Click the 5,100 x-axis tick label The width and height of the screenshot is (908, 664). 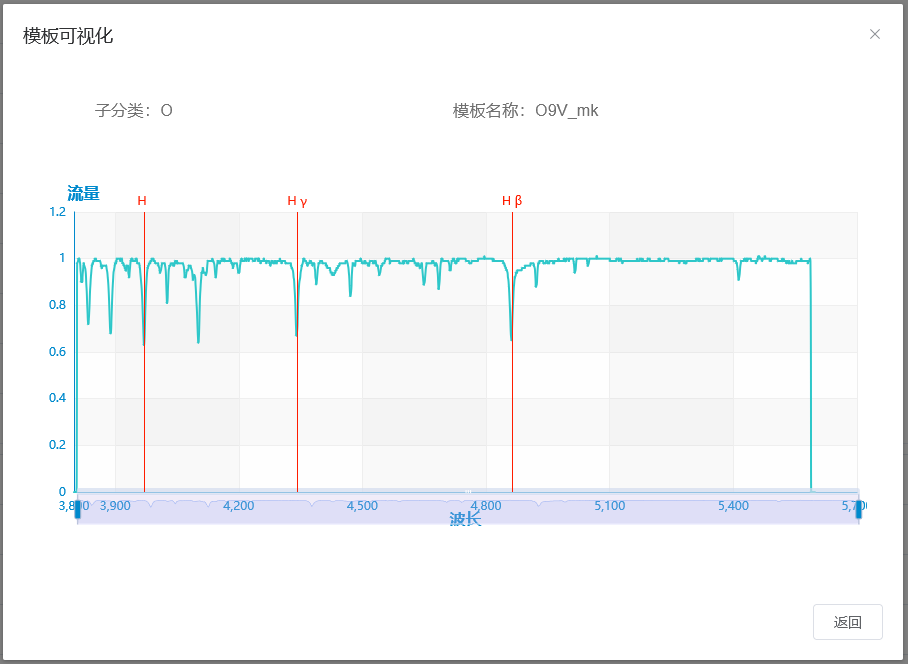(609, 506)
